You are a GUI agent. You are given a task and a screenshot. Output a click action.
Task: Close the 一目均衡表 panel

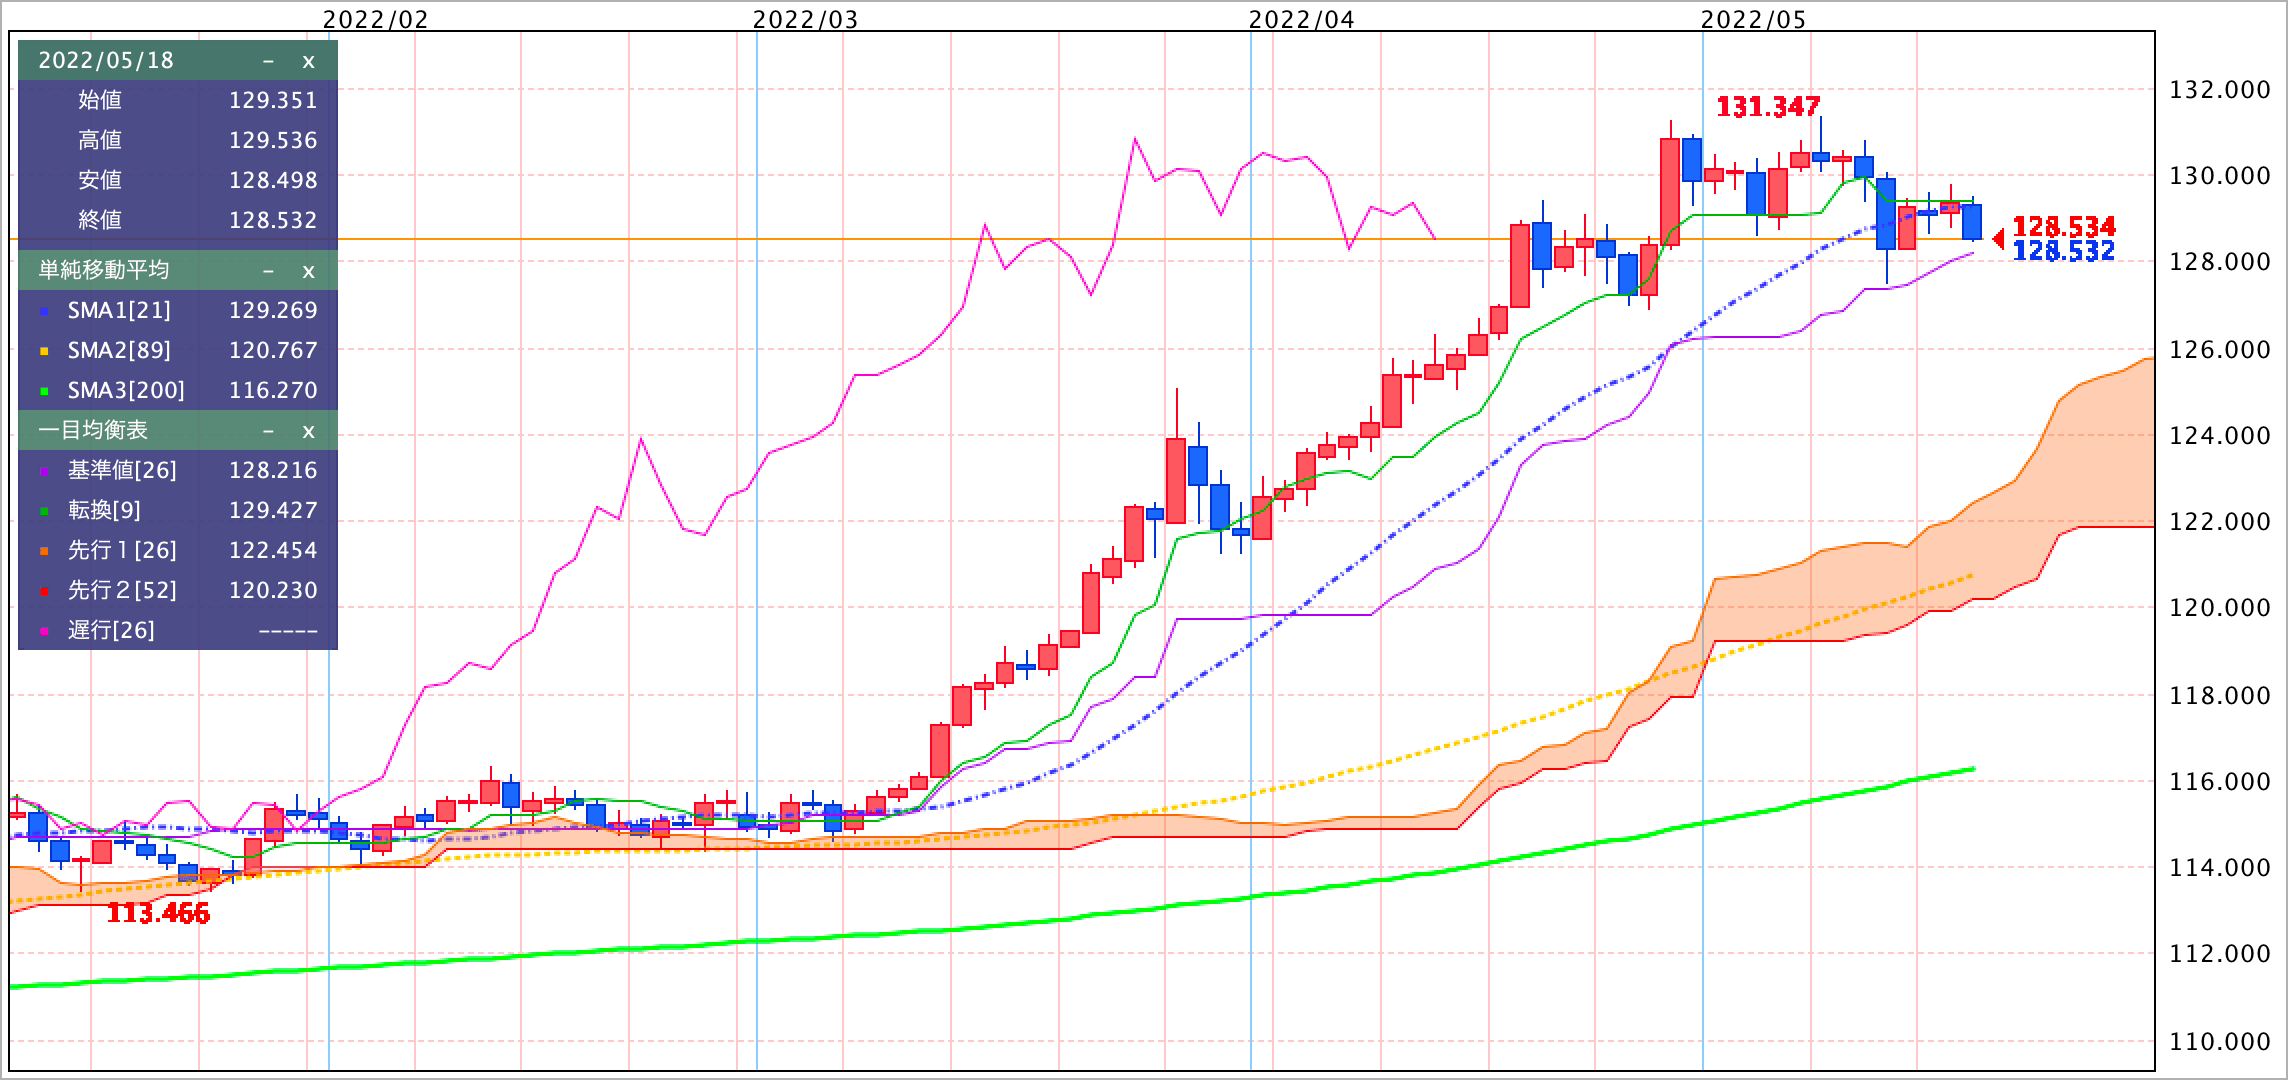[308, 431]
